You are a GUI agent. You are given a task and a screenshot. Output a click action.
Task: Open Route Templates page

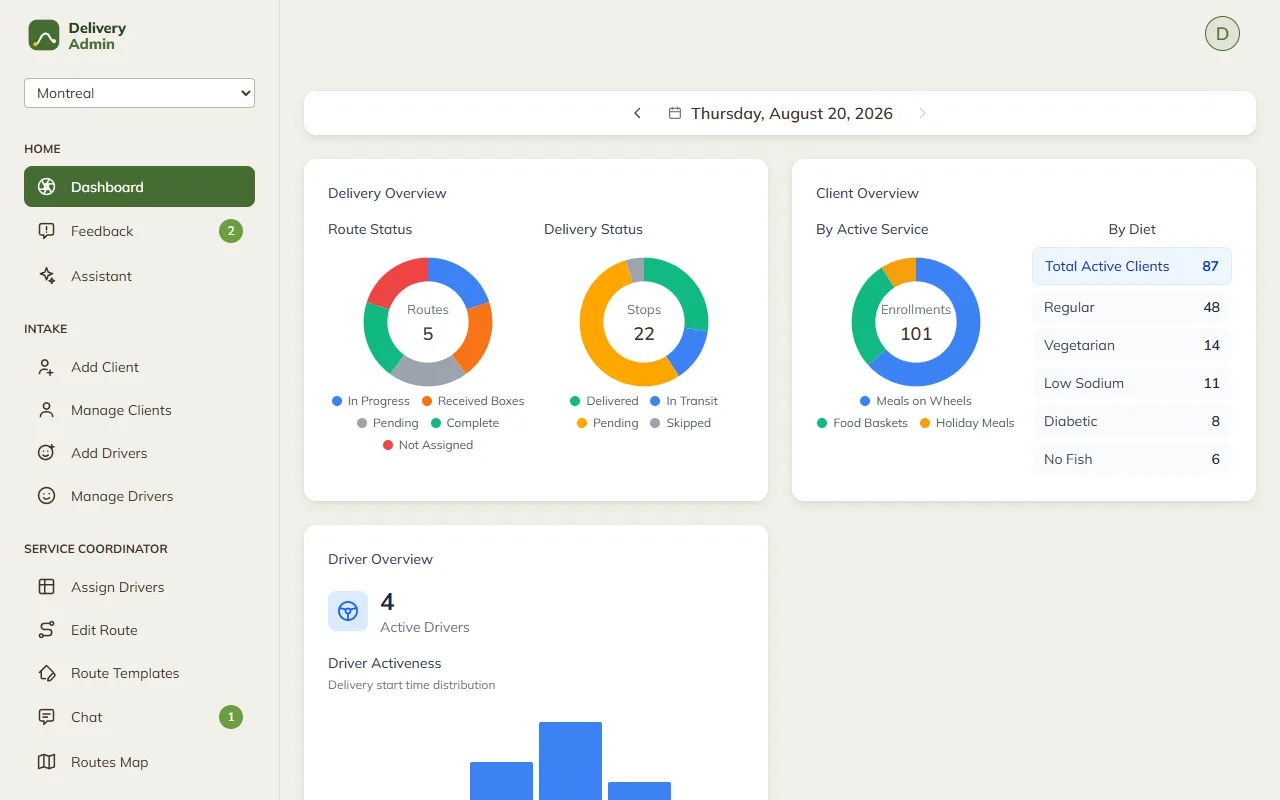[139, 673]
